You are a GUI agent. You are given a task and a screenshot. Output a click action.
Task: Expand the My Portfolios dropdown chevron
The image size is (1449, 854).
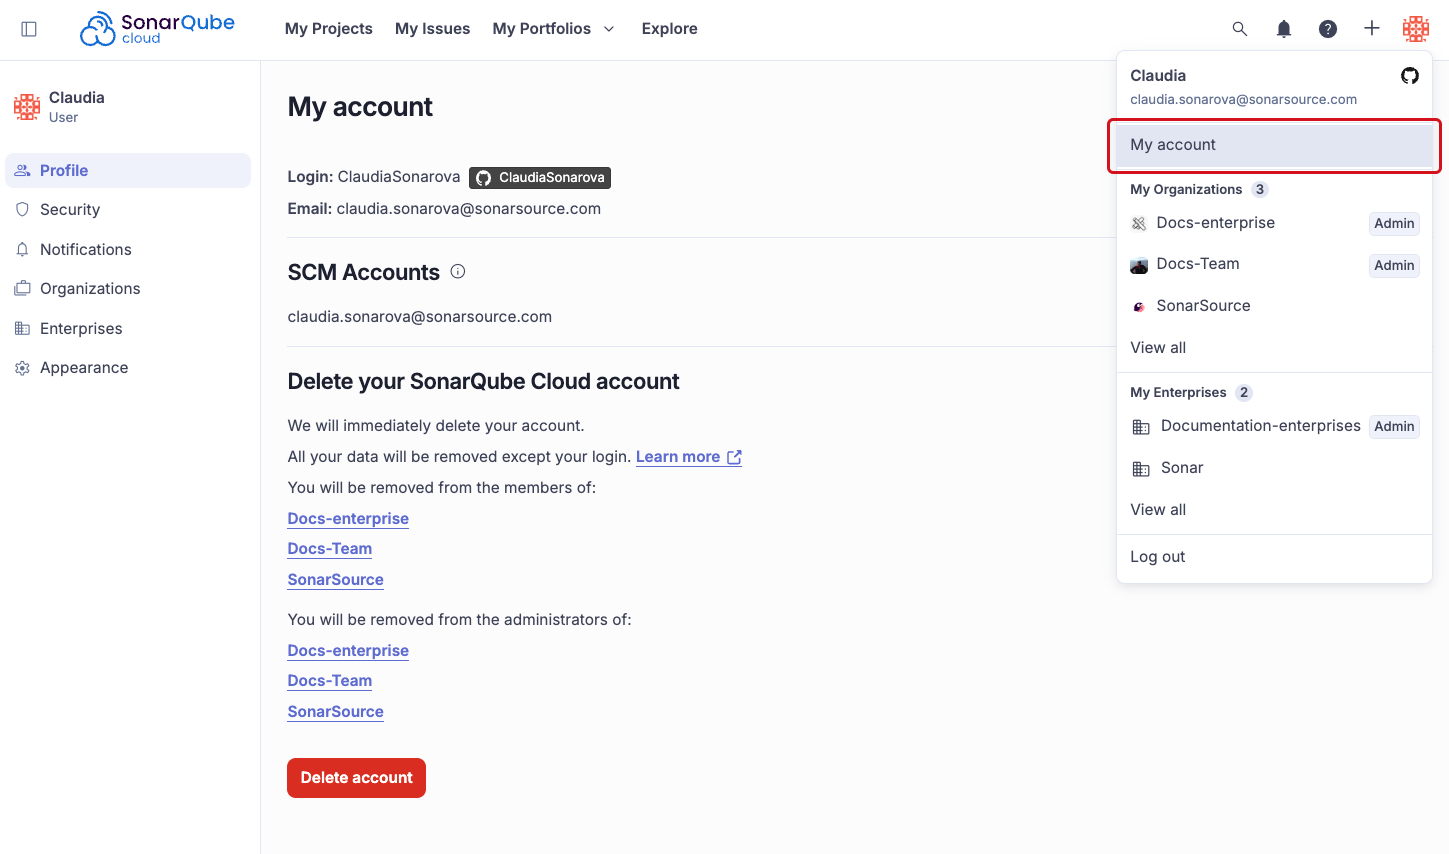click(x=609, y=29)
